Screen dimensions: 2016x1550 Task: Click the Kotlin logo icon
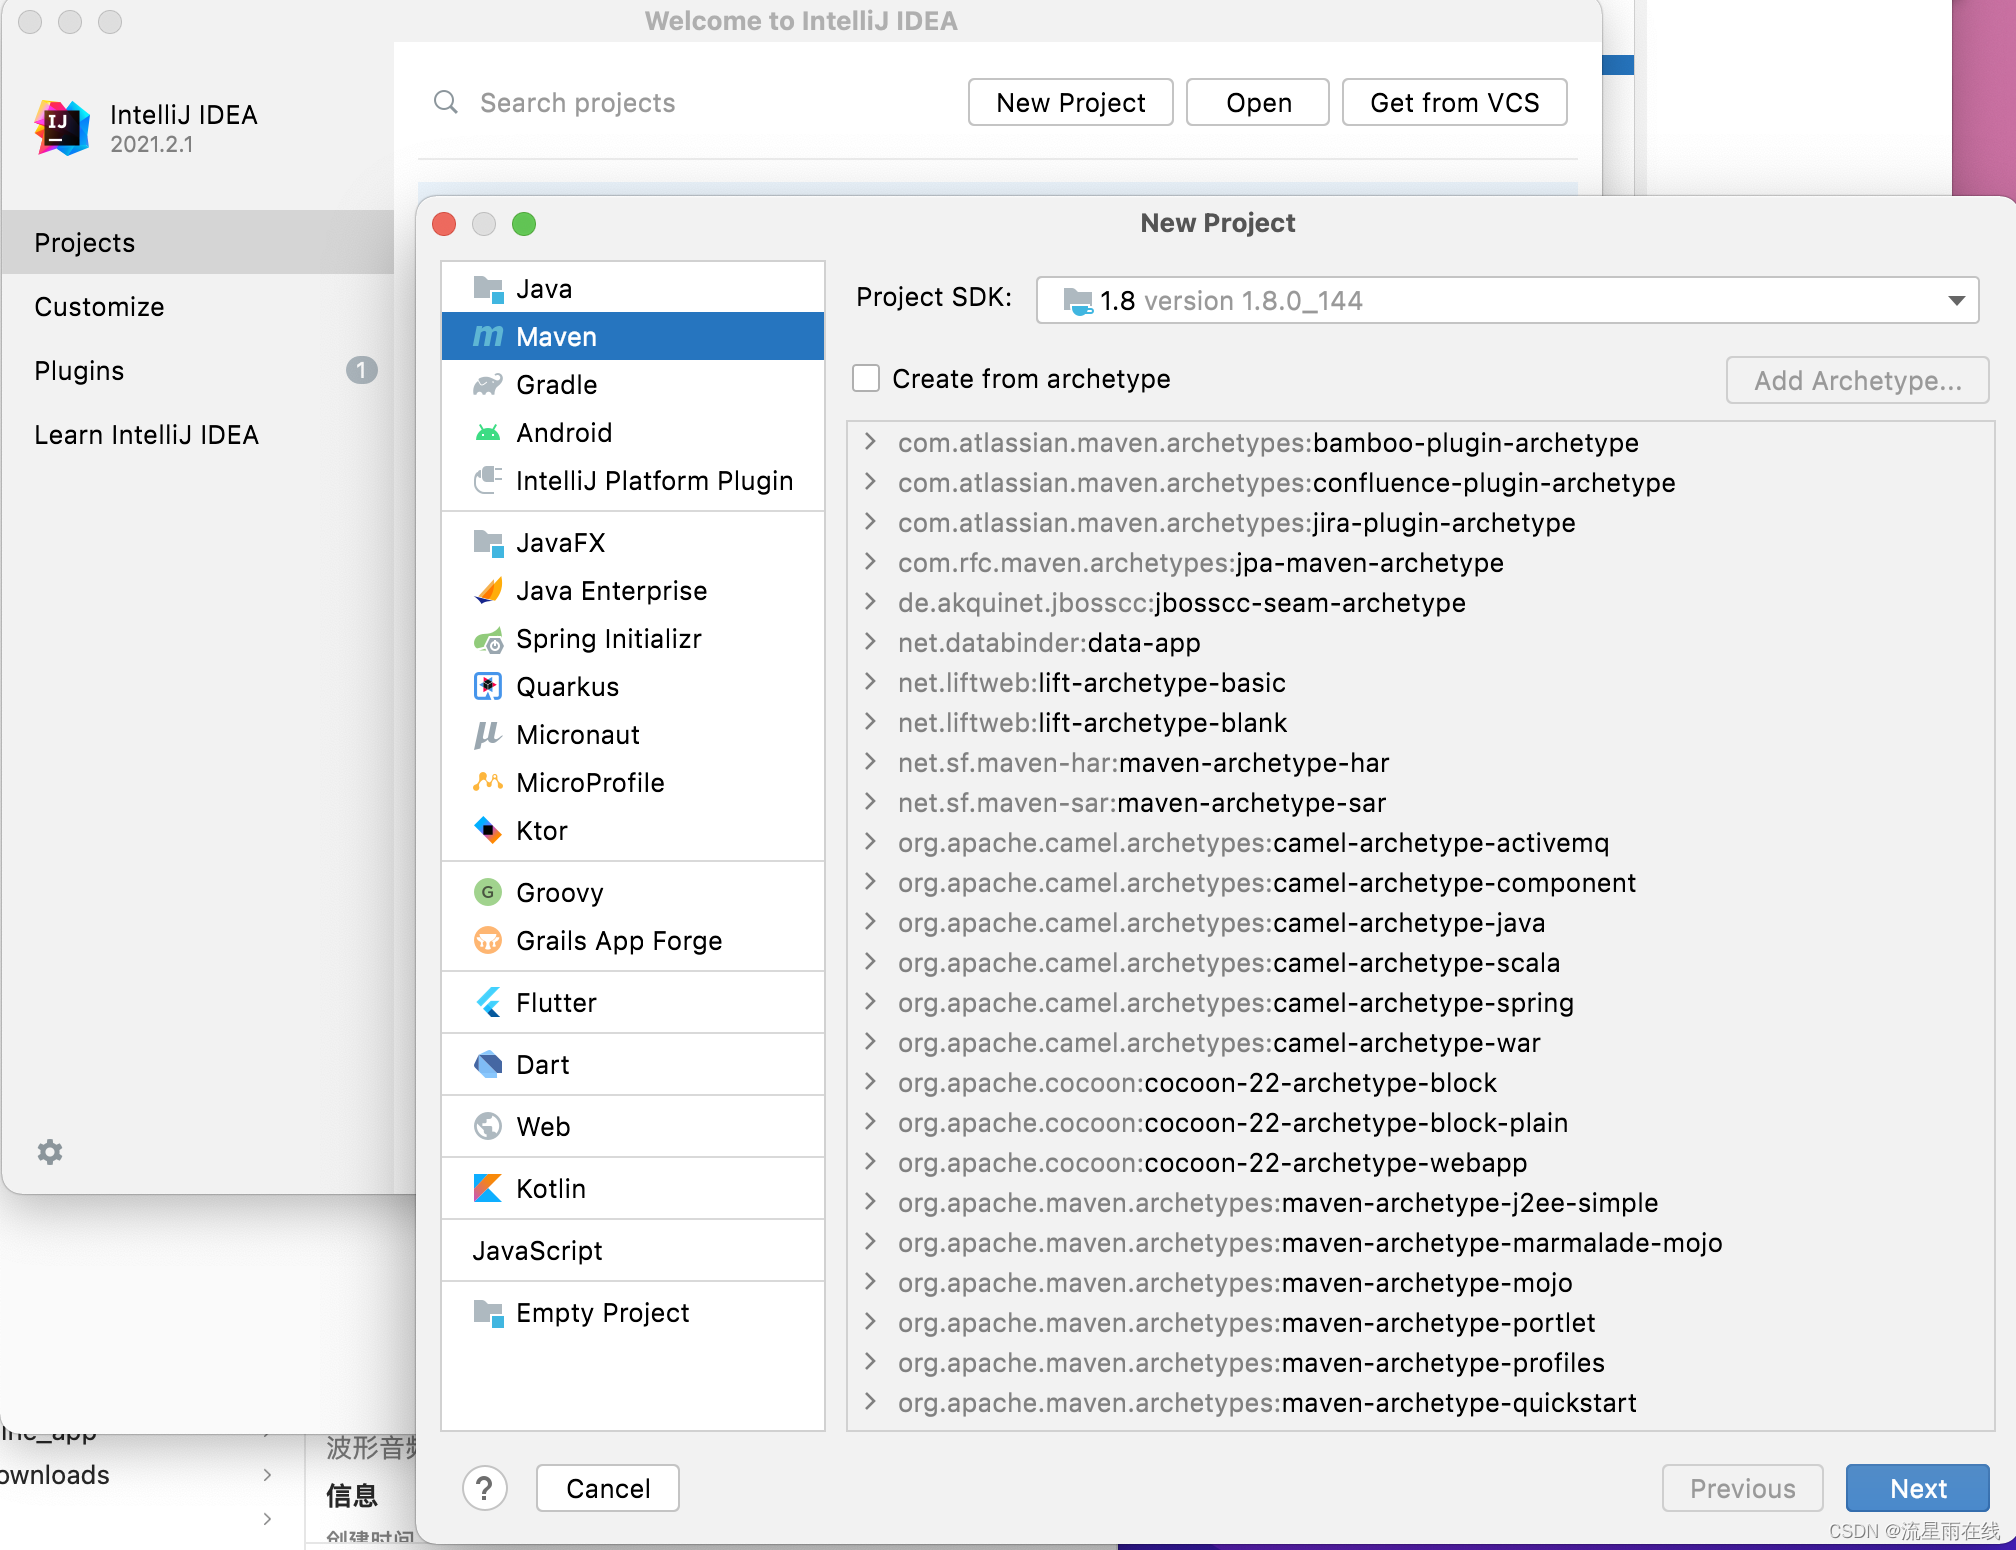[488, 1189]
